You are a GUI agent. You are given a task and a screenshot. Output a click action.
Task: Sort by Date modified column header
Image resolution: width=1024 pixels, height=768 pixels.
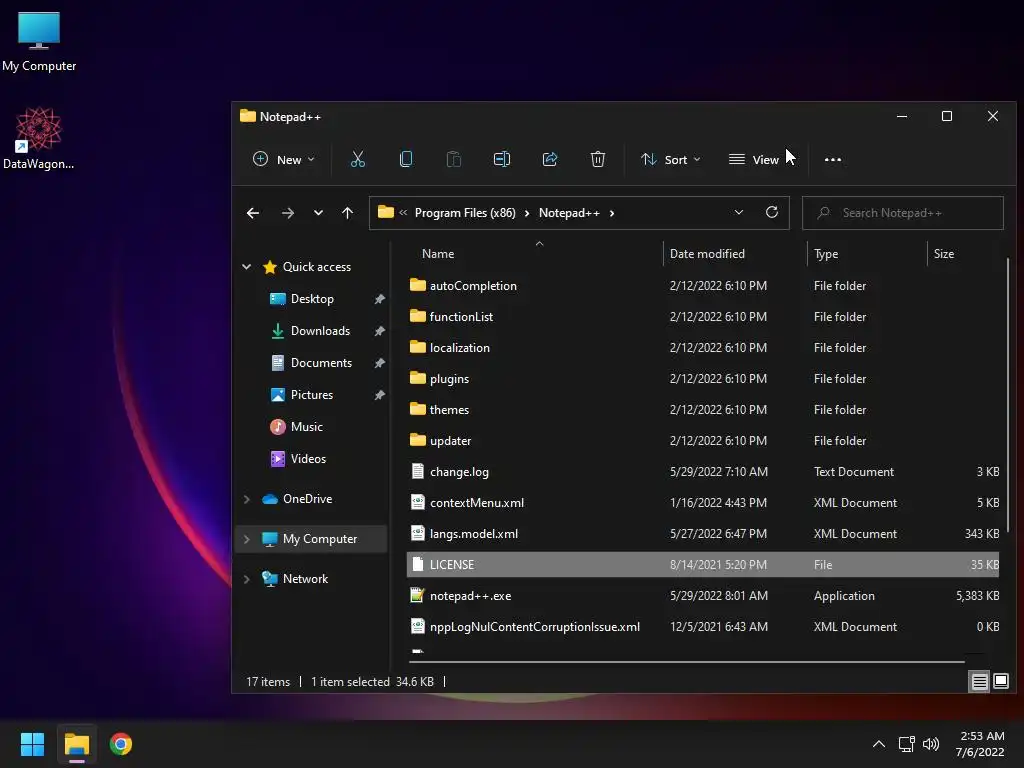coord(707,253)
